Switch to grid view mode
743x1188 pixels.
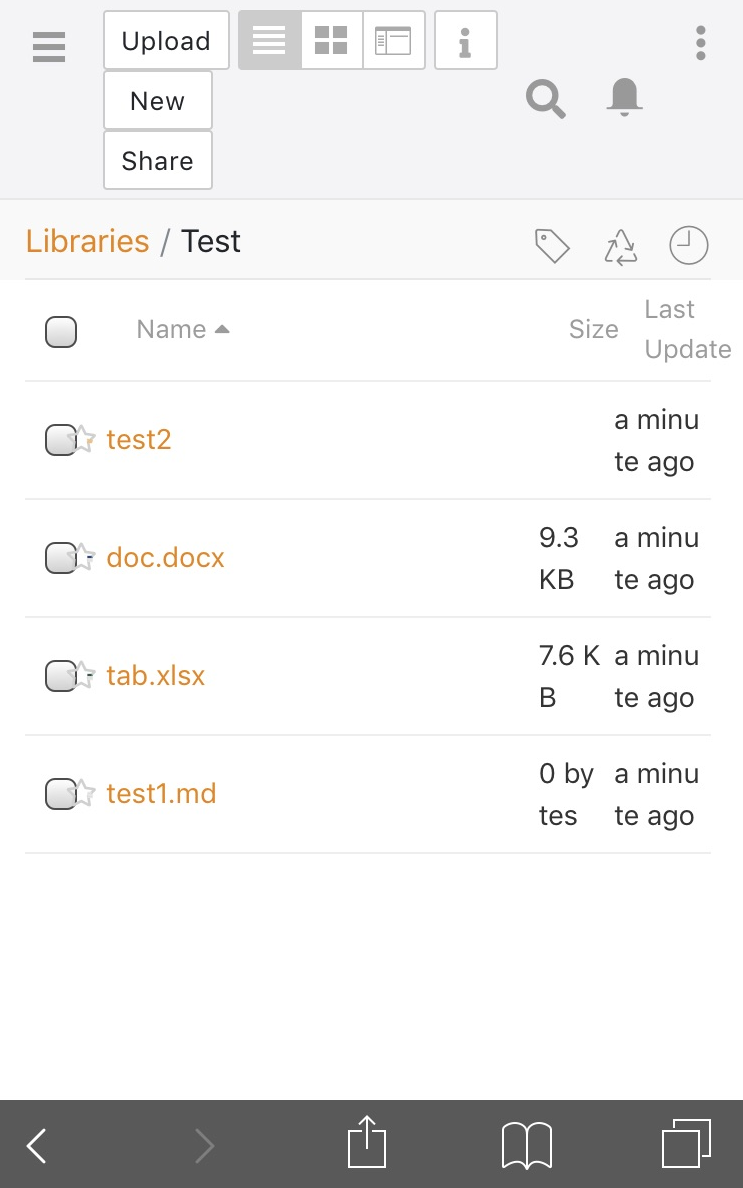(331, 40)
